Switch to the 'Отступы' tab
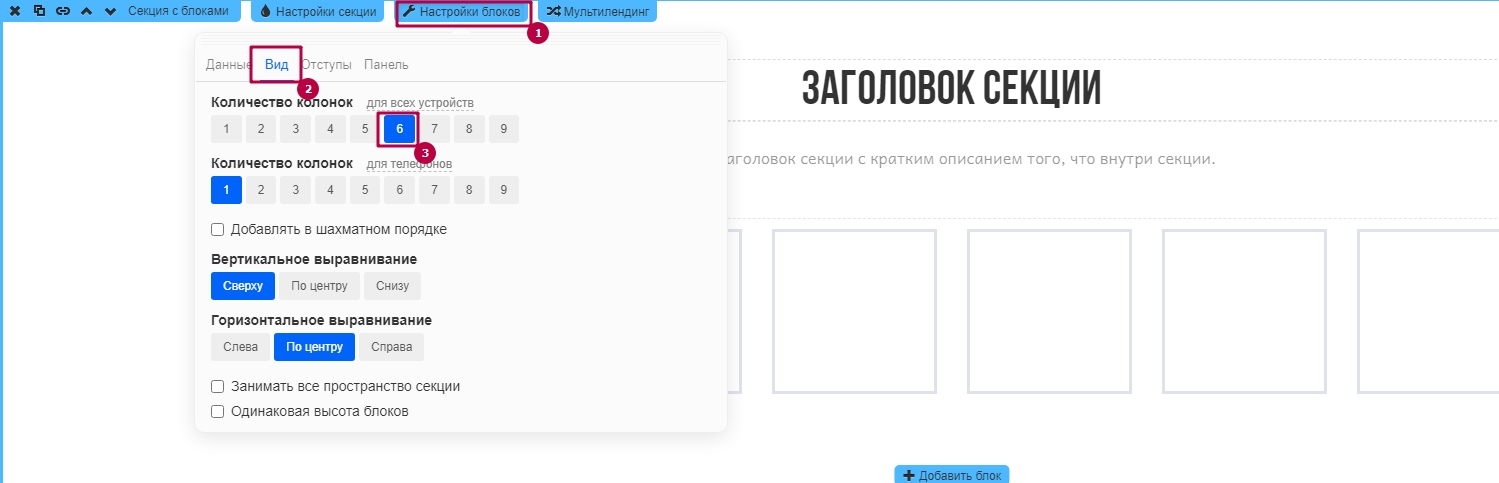This screenshot has width=1499, height=483. coord(326,65)
